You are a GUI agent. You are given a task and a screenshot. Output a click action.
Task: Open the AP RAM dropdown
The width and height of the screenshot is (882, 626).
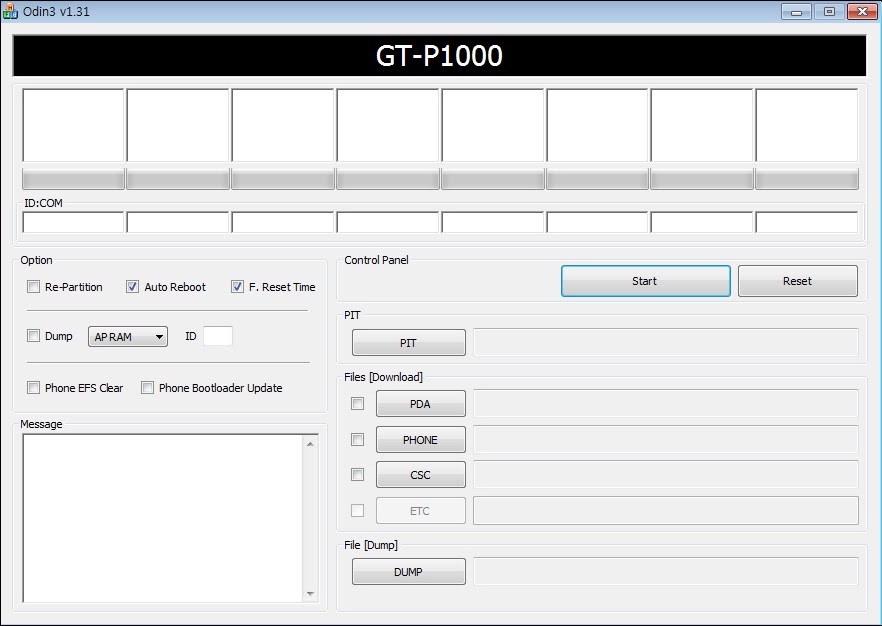[x=128, y=336]
